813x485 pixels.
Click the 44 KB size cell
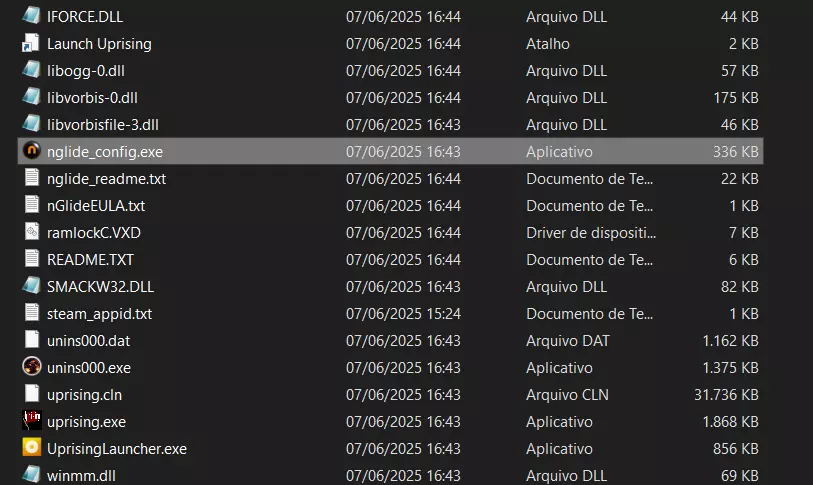point(740,17)
